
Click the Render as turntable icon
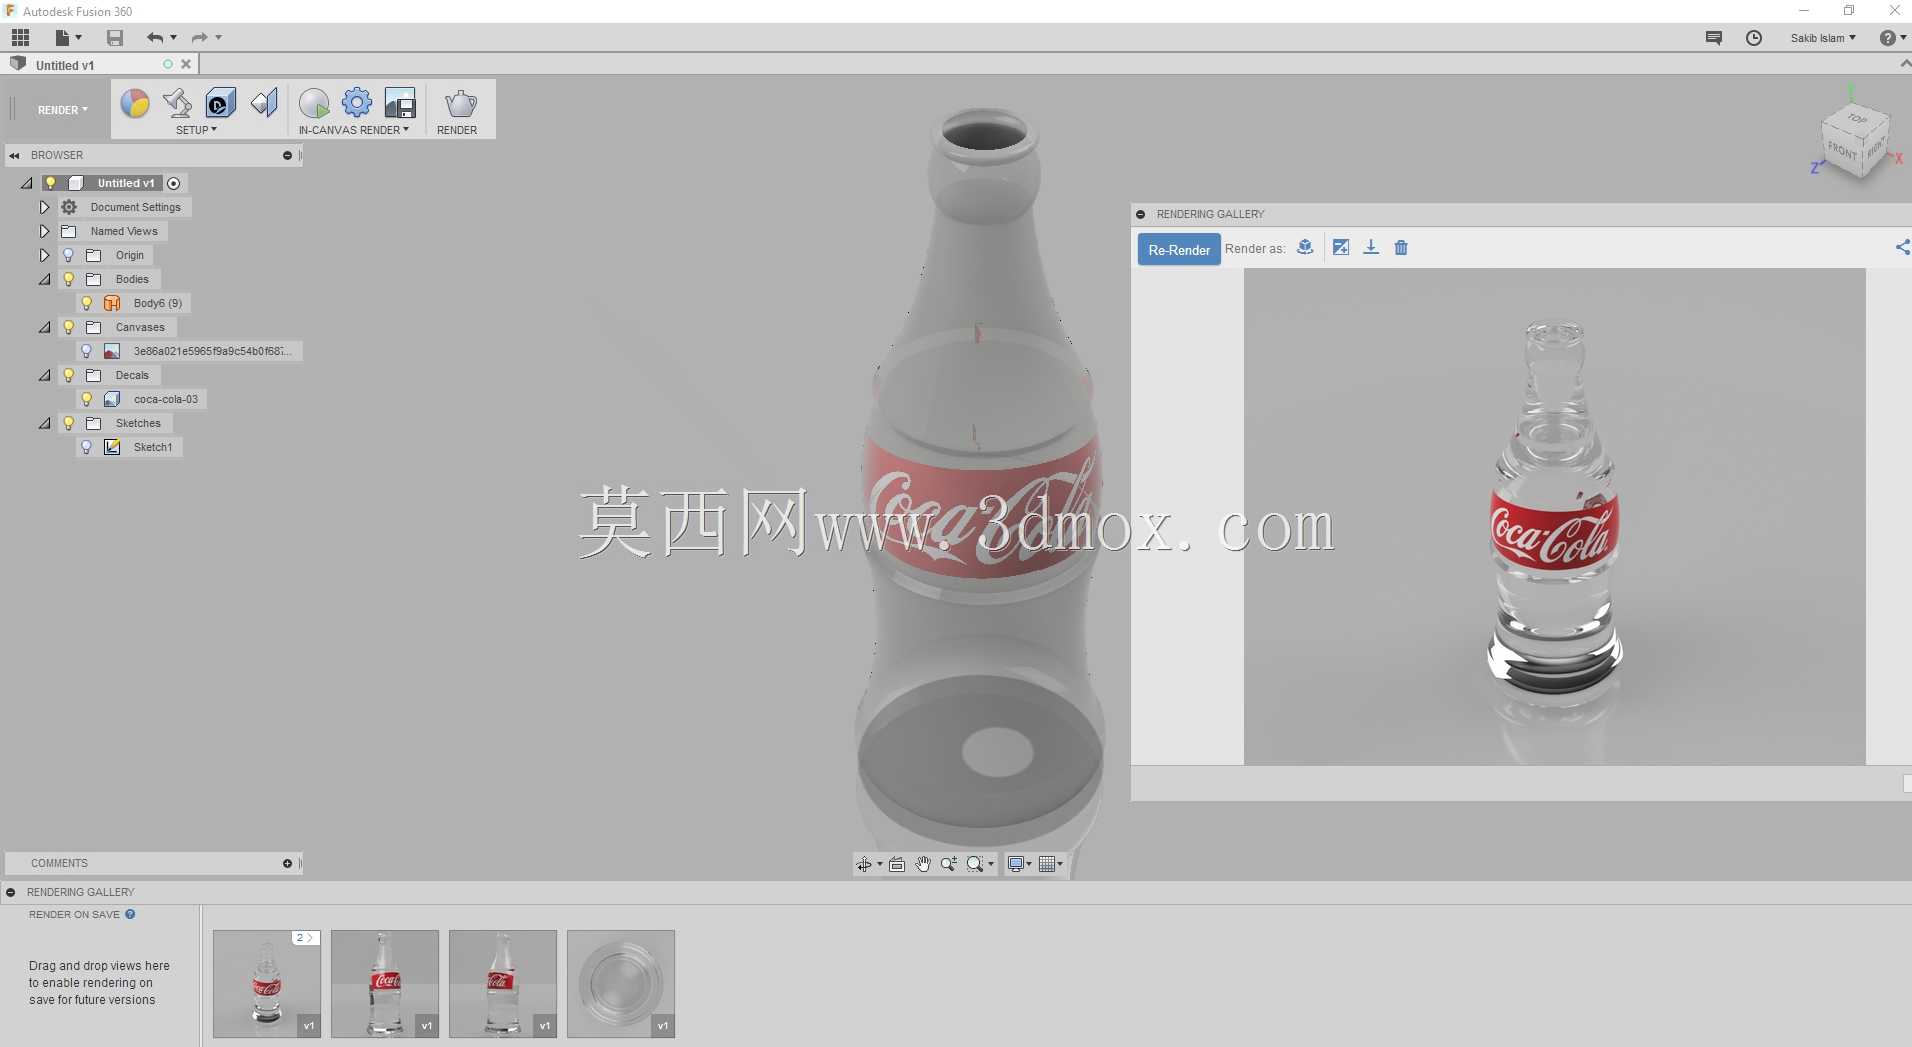pyautogui.click(x=1305, y=248)
